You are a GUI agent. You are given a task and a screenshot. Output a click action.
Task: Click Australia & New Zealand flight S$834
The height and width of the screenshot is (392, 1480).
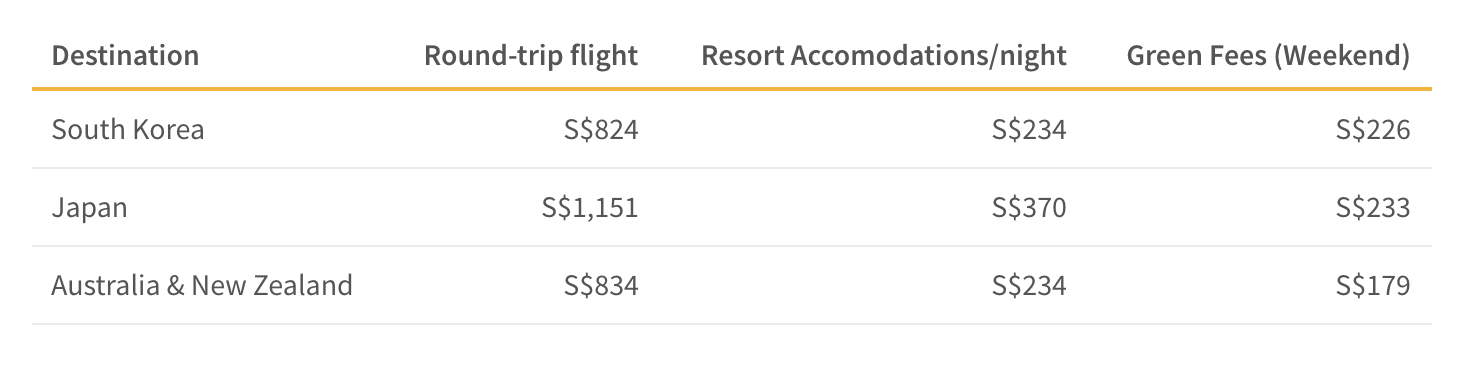click(601, 285)
